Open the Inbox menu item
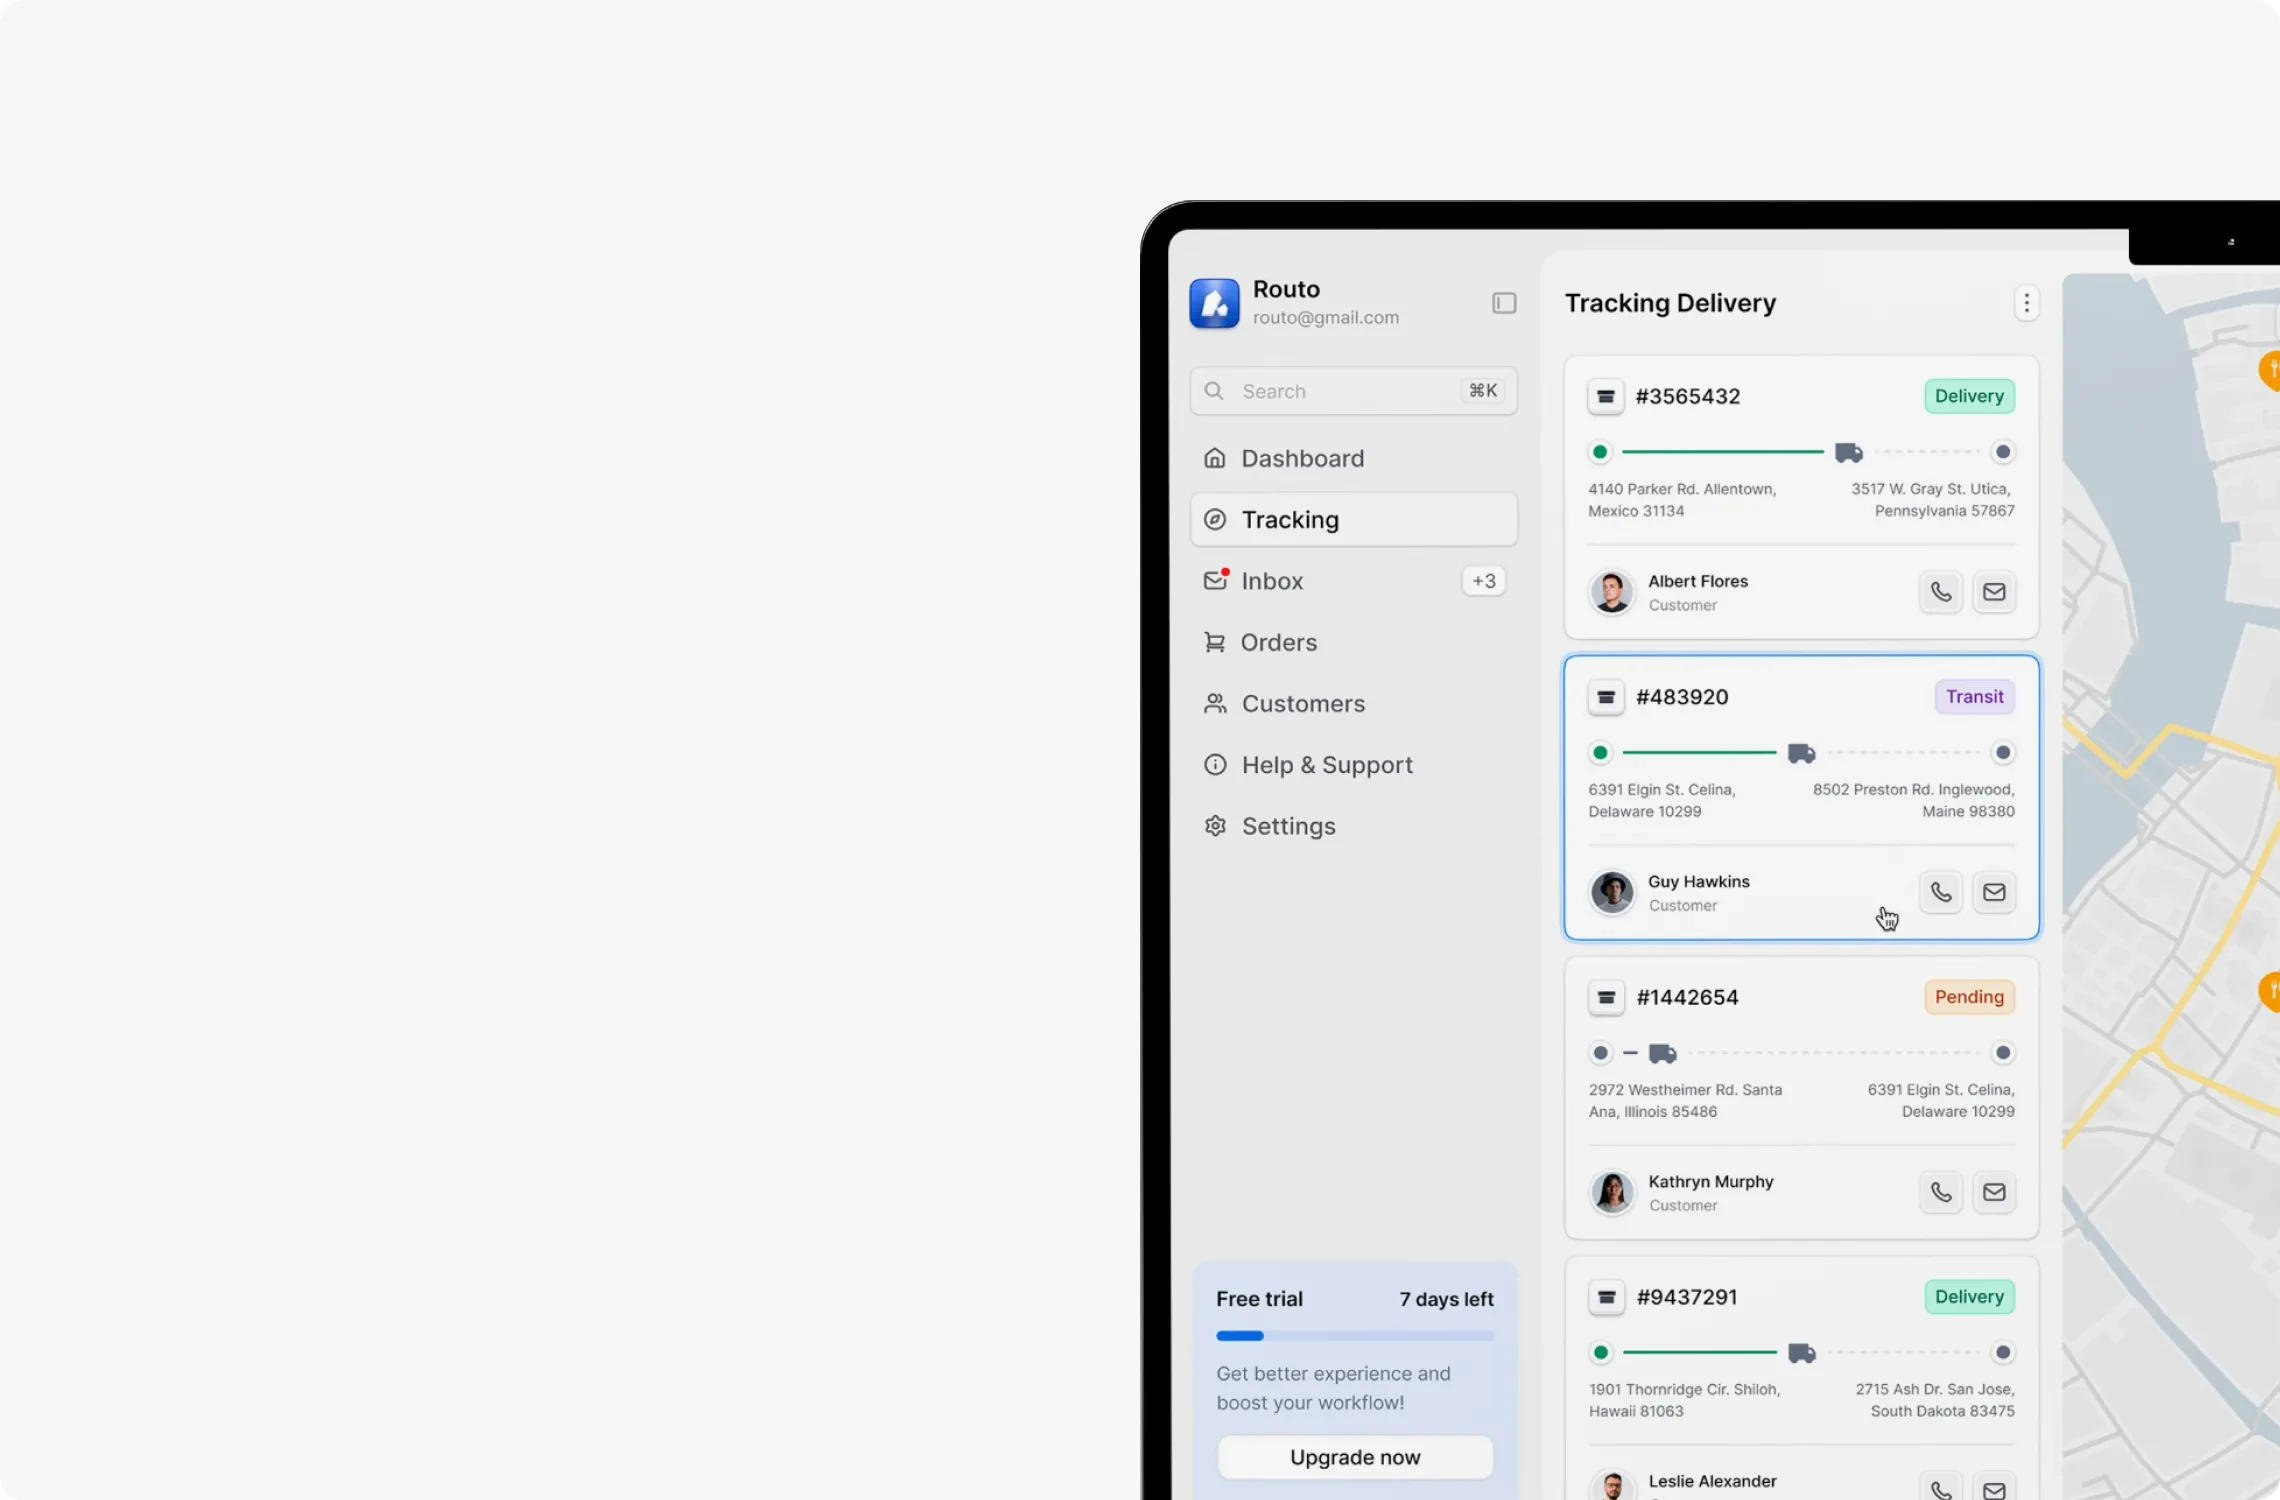This screenshot has height=1500, width=2280. click(1354, 581)
